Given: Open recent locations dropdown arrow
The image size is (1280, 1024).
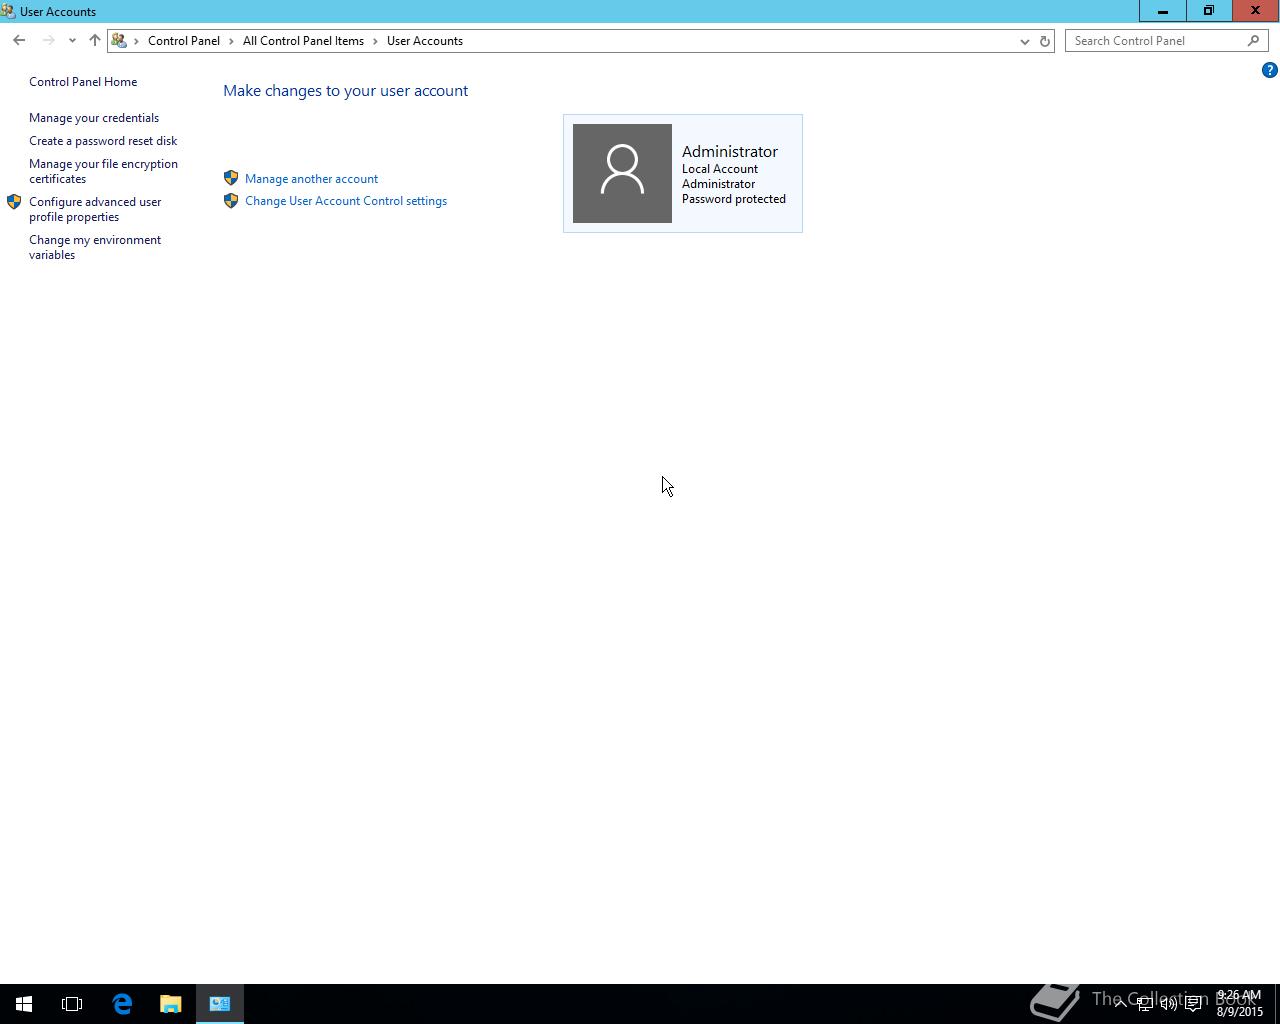Looking at the screenshot, I should (x=72, y=41).
